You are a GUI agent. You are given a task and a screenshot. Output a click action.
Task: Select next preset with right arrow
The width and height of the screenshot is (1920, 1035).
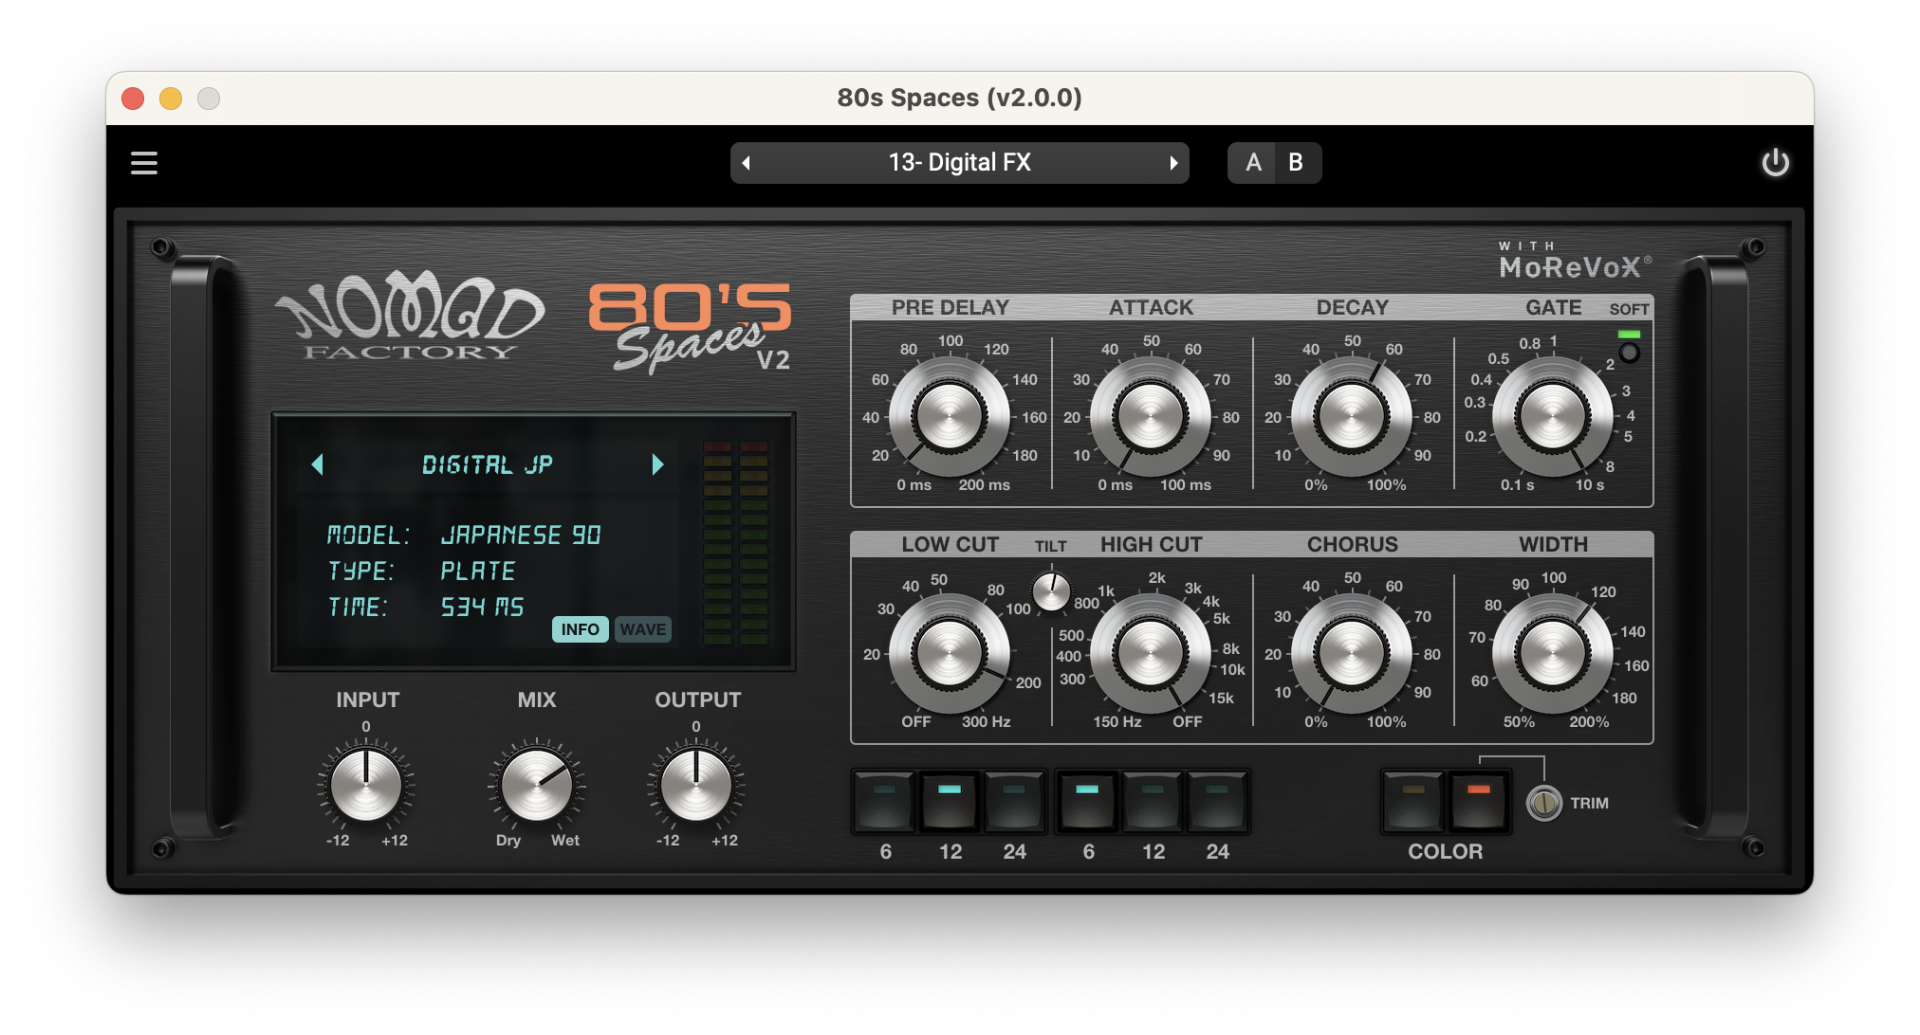1173,163
